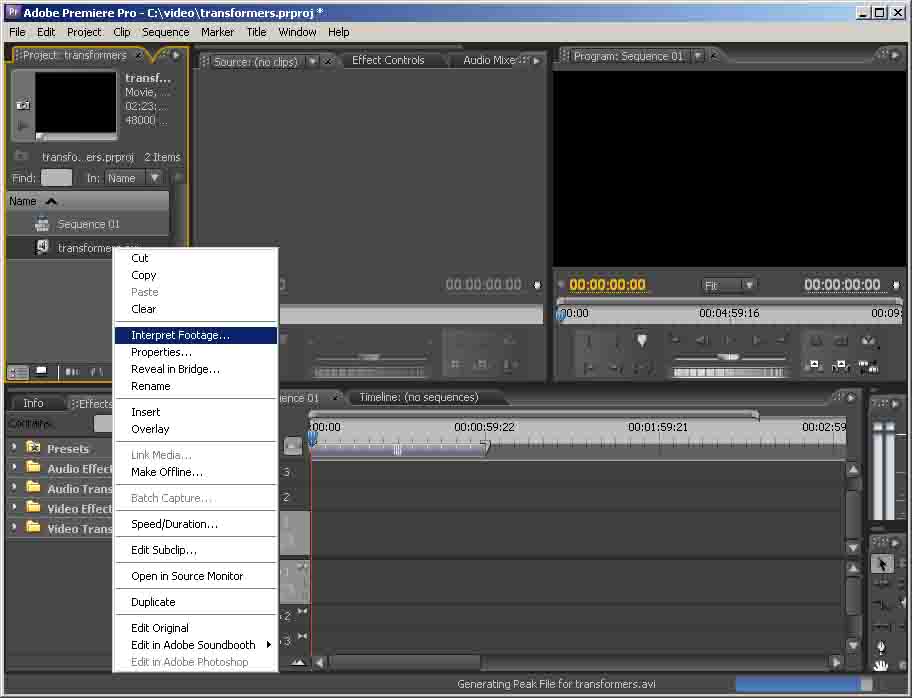Set unnumbered marker in Program monitor
Viewport: 912px width, 698px height.
(642, 340)
